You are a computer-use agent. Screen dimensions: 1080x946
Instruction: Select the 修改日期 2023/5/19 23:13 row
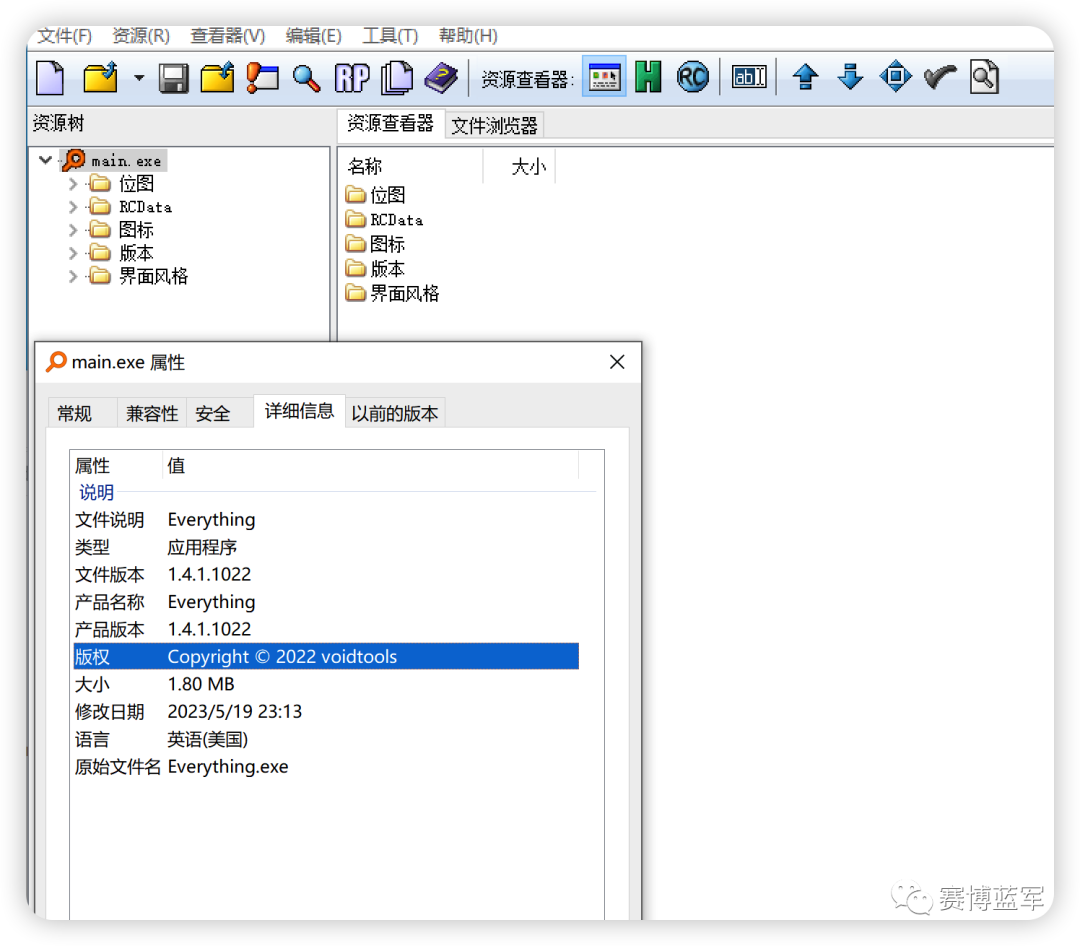coord(326,712)
